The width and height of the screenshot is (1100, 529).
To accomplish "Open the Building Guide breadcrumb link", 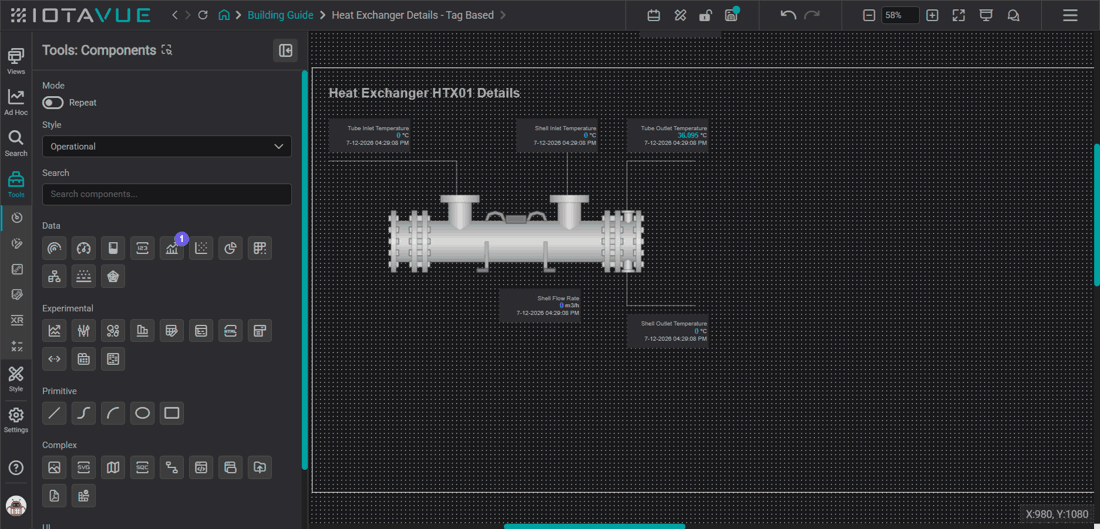I will pos(281,15).
